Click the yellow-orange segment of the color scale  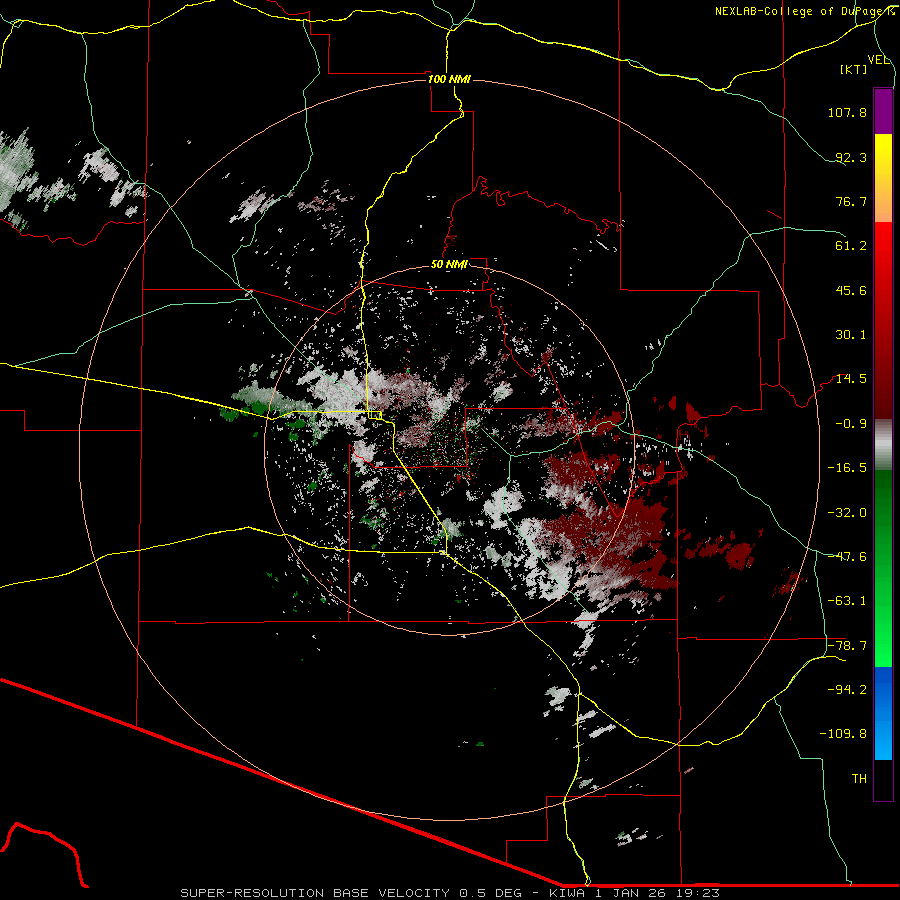click(883, 178)
